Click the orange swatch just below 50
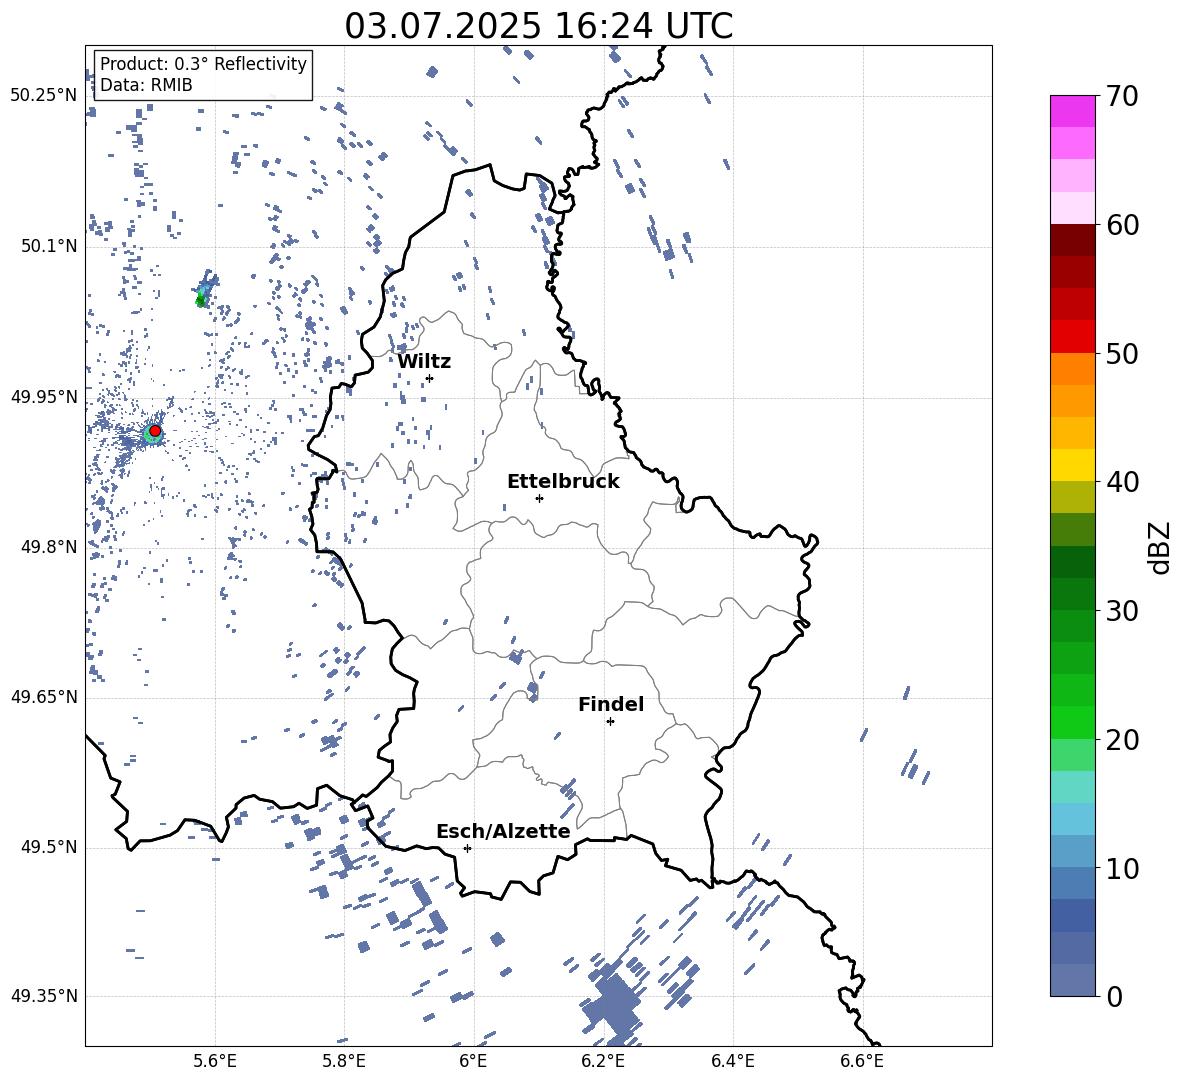Image resolution: width=1184 pixels, height=1081 pixels. [1072, 369]
